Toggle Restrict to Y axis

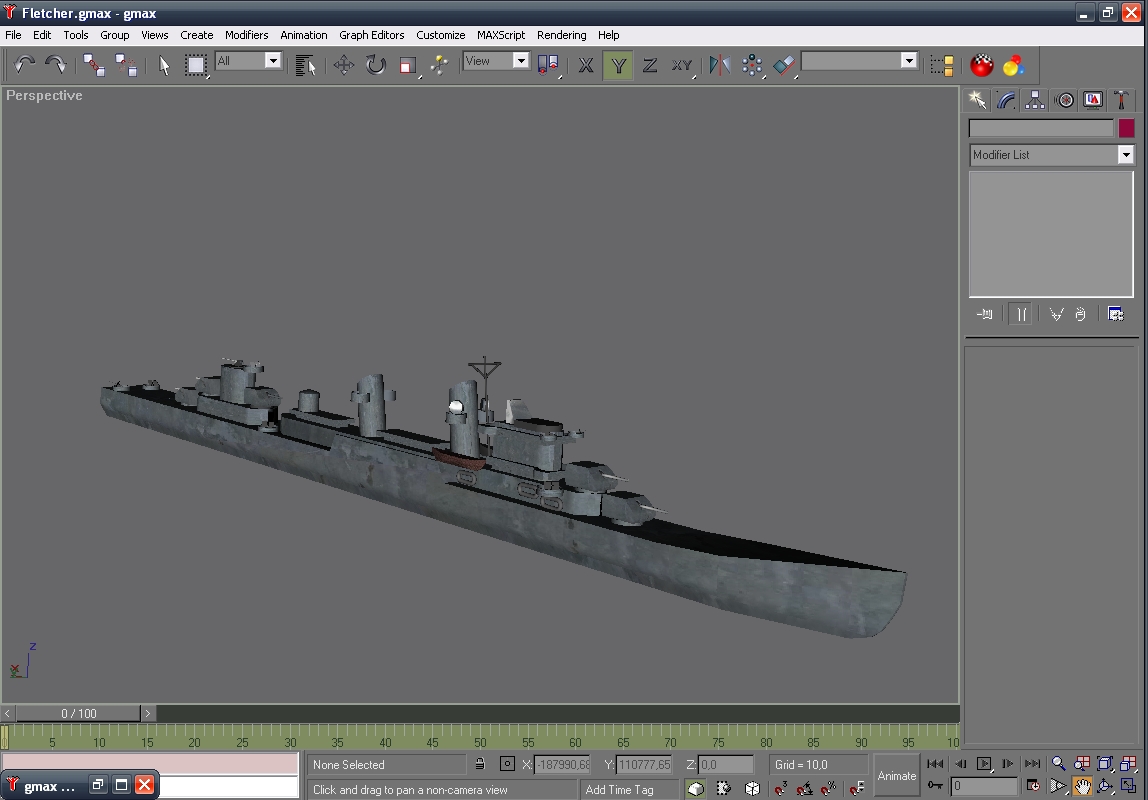[618, 65]
